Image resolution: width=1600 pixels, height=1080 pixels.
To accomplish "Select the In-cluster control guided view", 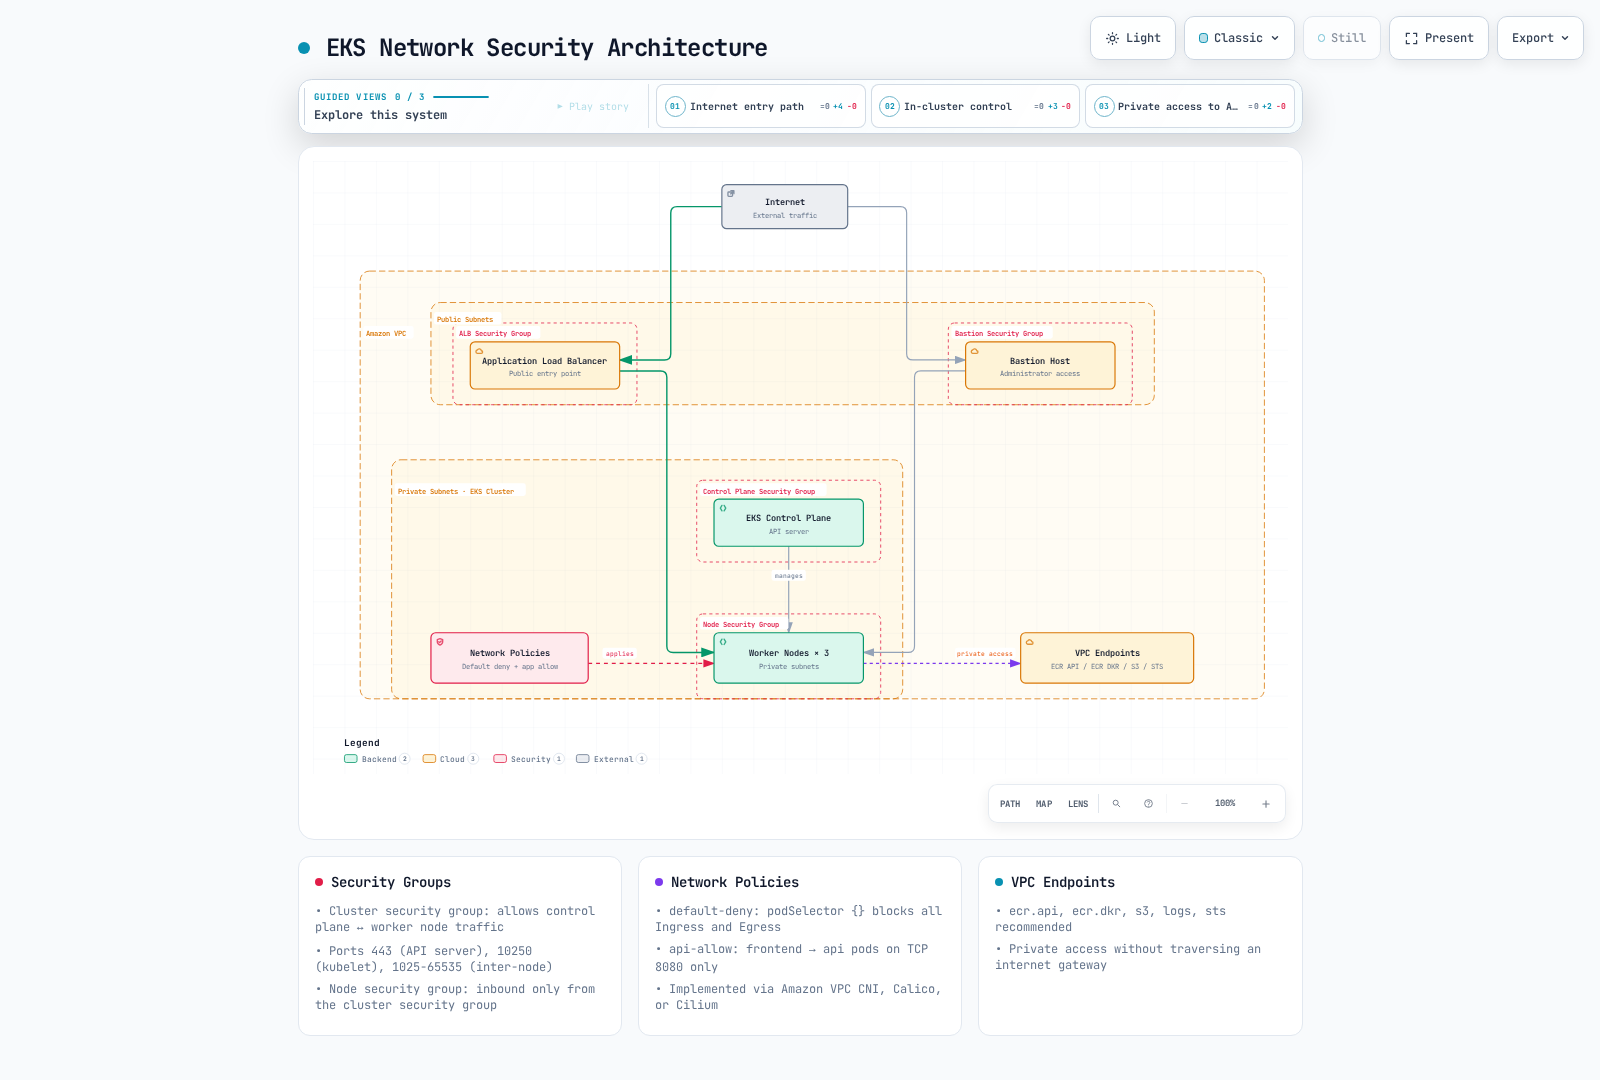I will point(975,106).
